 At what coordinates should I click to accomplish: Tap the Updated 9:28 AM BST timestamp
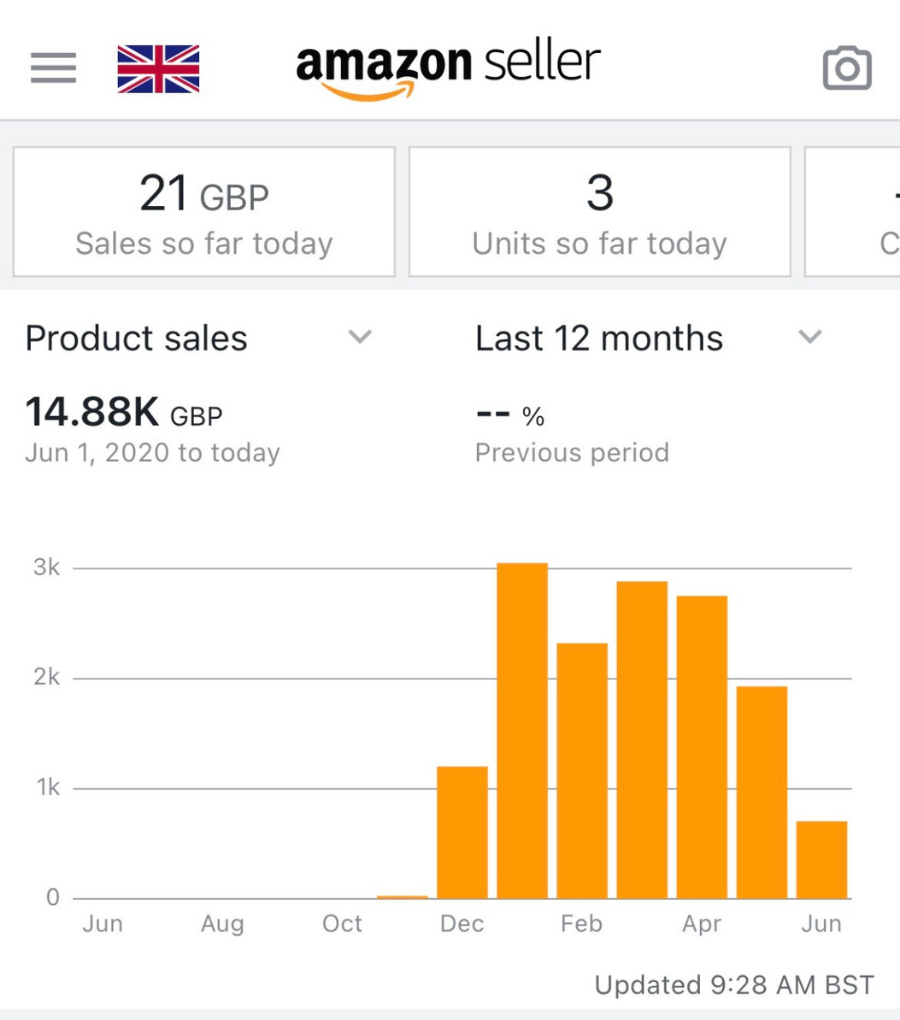pyautogui.click(x=734, y=985)
